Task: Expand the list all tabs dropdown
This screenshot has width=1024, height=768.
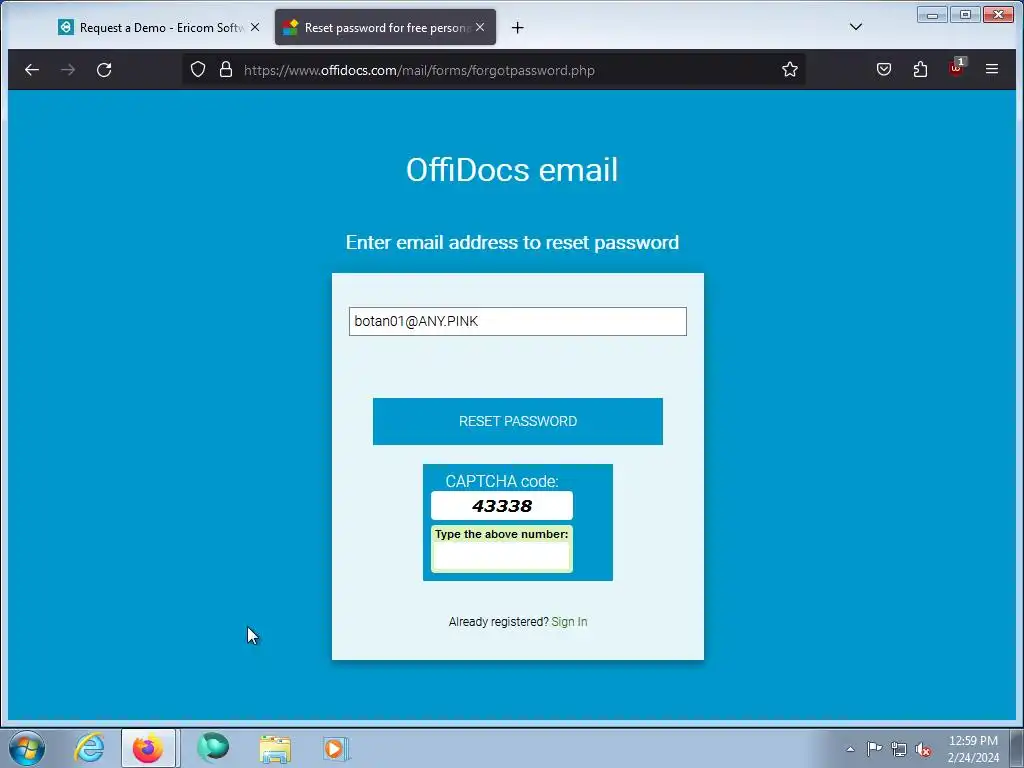Action: pyautogui.click(x=856, y=27)
